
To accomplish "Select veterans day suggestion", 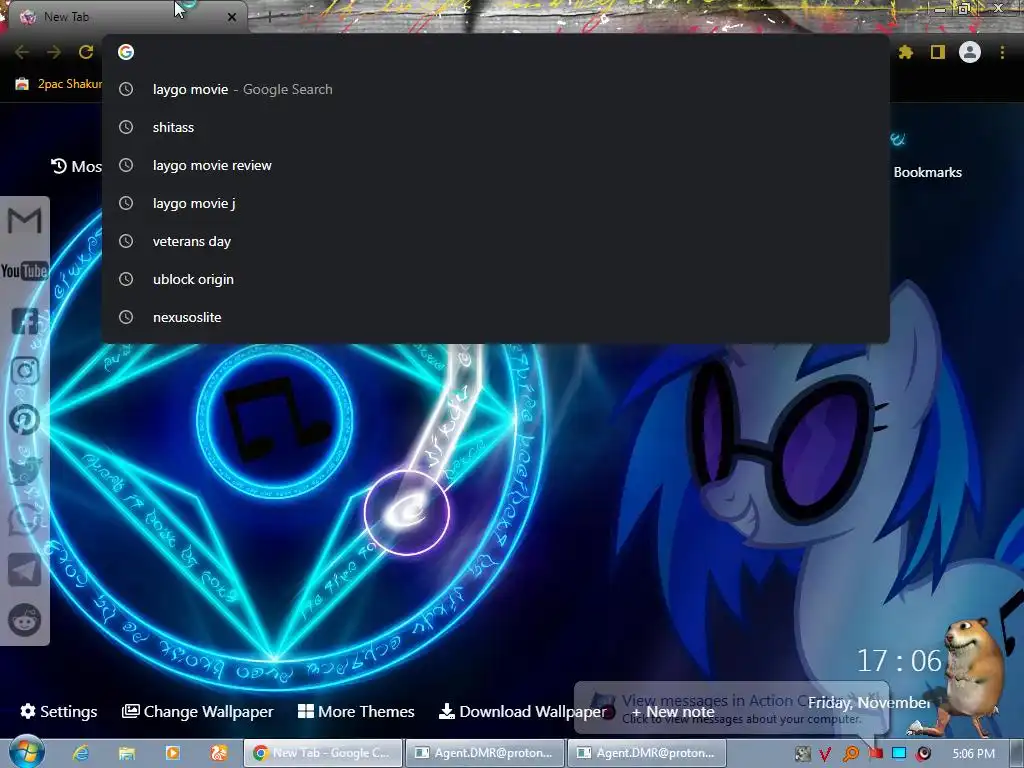I will [x=496, y=241].
